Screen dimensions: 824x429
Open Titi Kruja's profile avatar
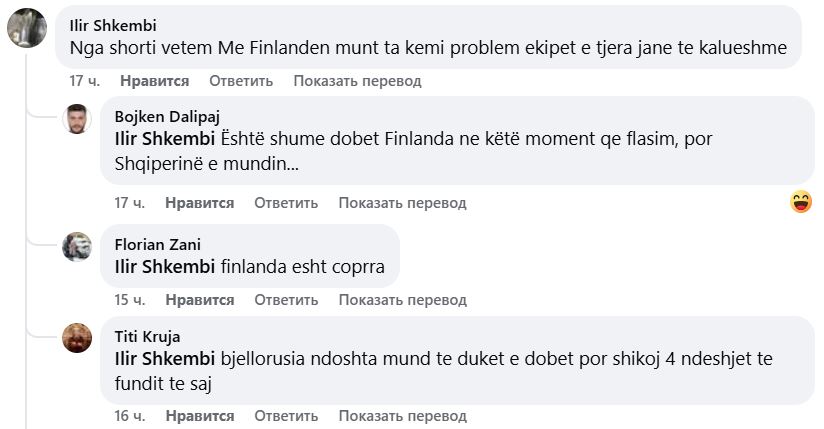tap(77, 338)
